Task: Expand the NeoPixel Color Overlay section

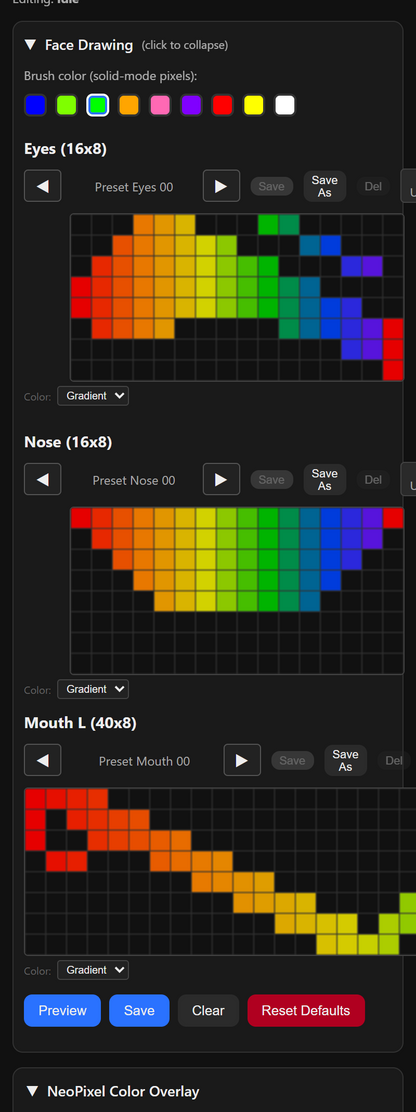Action: pos(113,1091)
